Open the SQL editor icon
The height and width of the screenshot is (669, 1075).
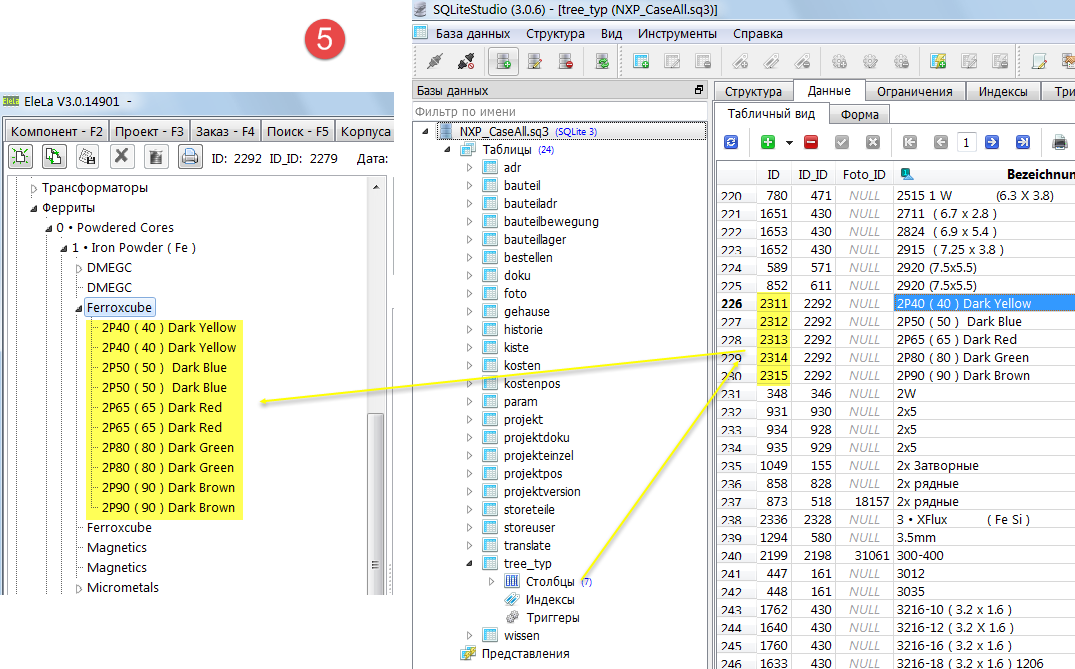1039,62
